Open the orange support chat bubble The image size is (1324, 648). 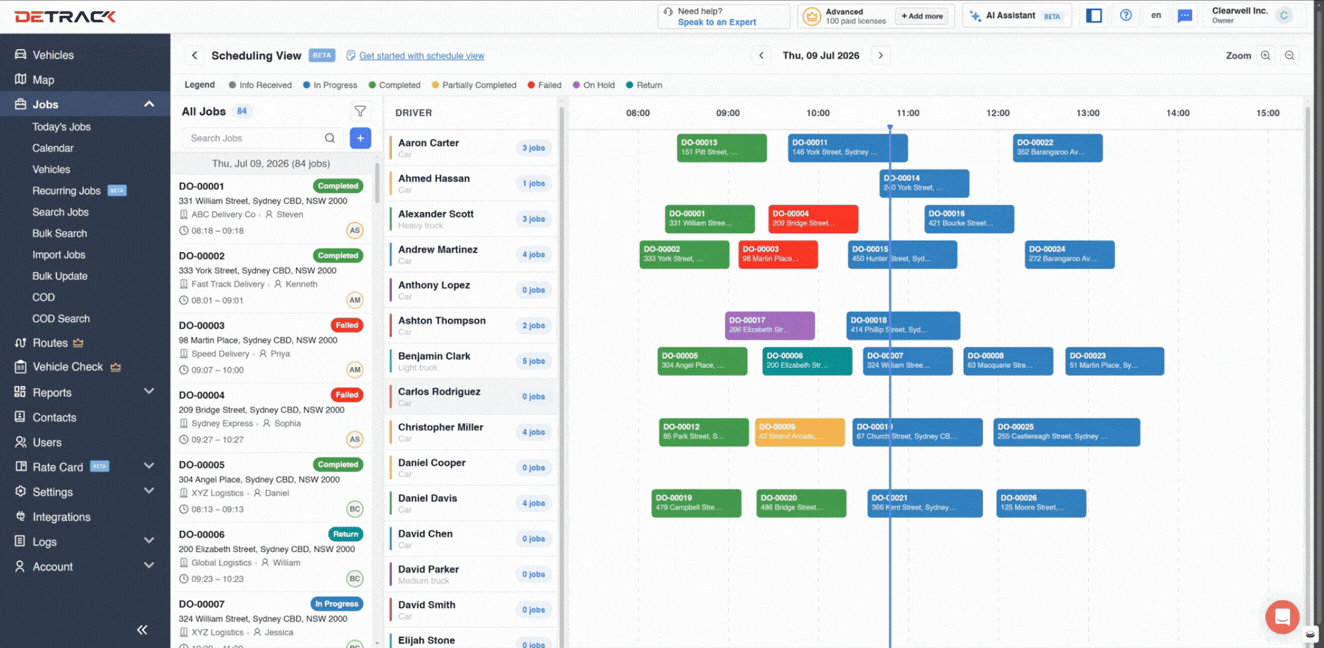[x=1282, y=617]
